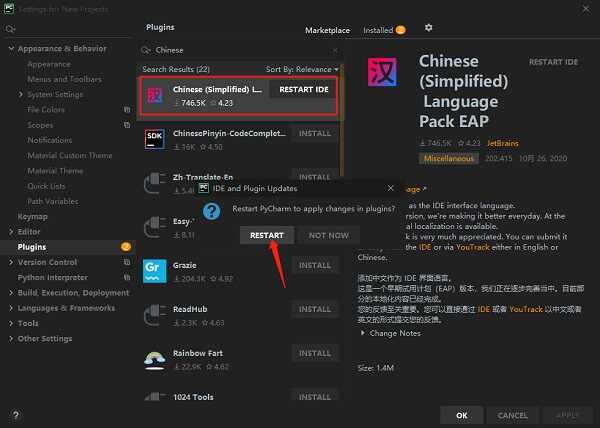600x428 pixels.
Task: Switch to the Installed tab
Action: (x=384, y=30)
